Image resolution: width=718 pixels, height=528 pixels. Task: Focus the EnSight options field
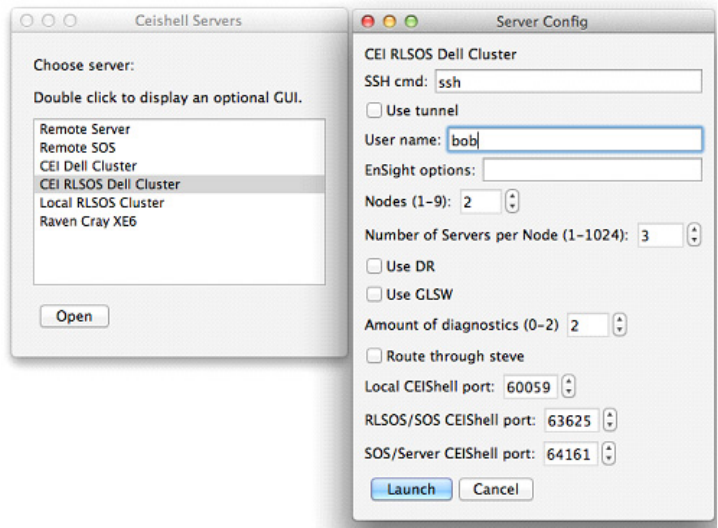click(x=592, y=169)
